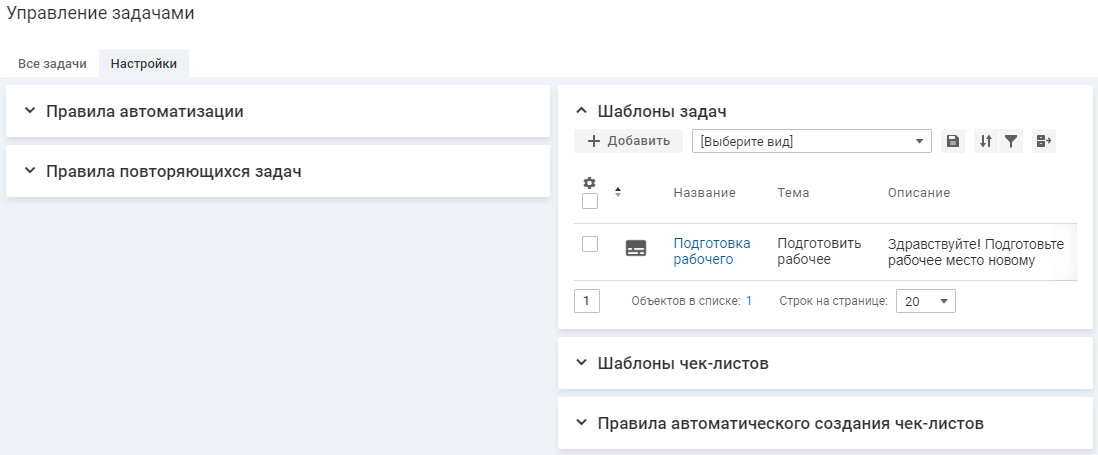Switch to the Все задачи tab
This screenshot has height=455, width=1098.
pos(52,64)
